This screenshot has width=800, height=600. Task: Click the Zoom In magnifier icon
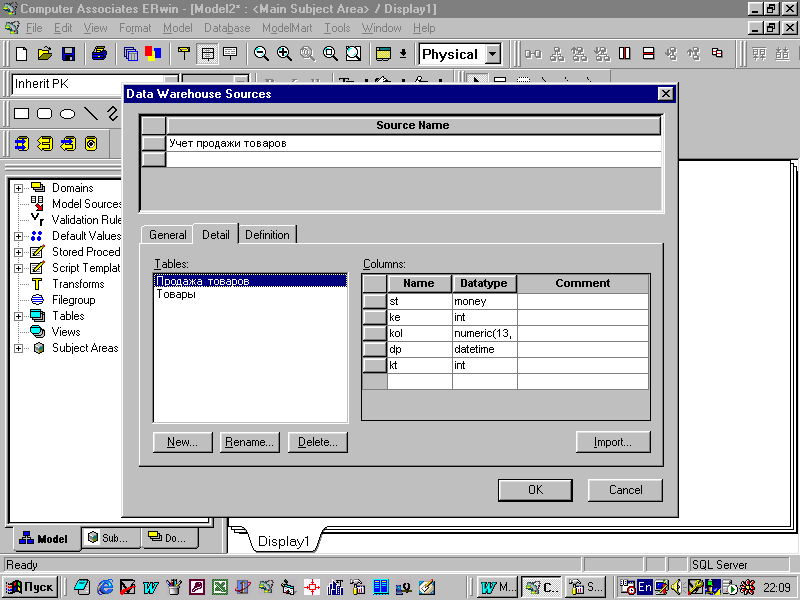(284, 54)
